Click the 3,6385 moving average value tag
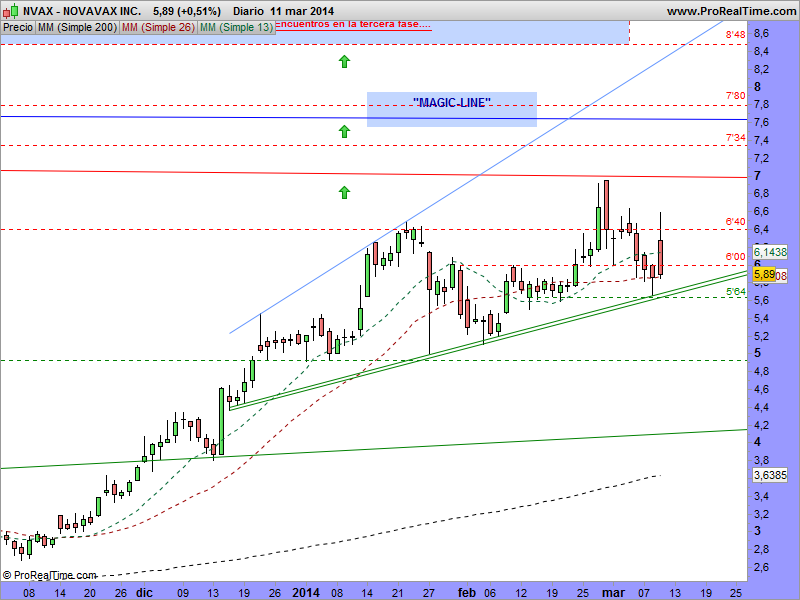 [x=770, y=475]
